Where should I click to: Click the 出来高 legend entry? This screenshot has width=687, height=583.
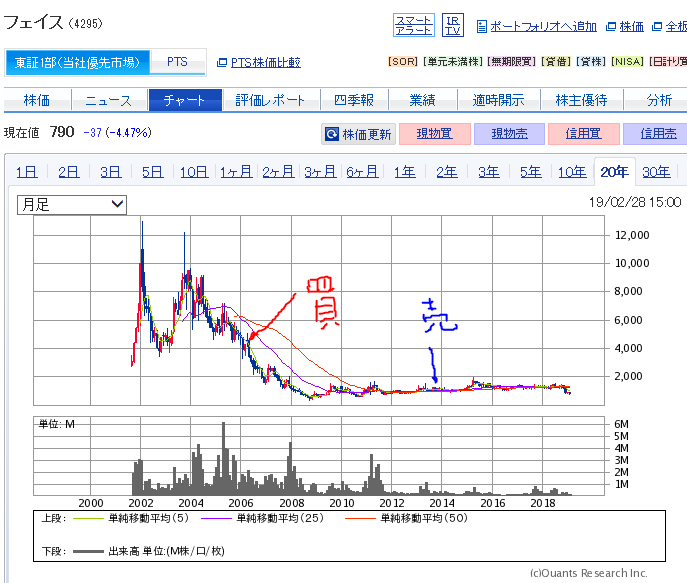[x=149, y=551]
